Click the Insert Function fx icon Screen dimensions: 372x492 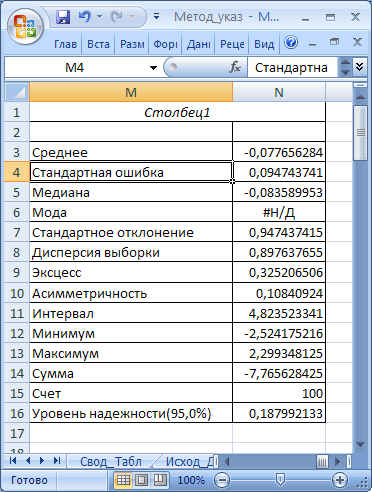coord(235,68)
